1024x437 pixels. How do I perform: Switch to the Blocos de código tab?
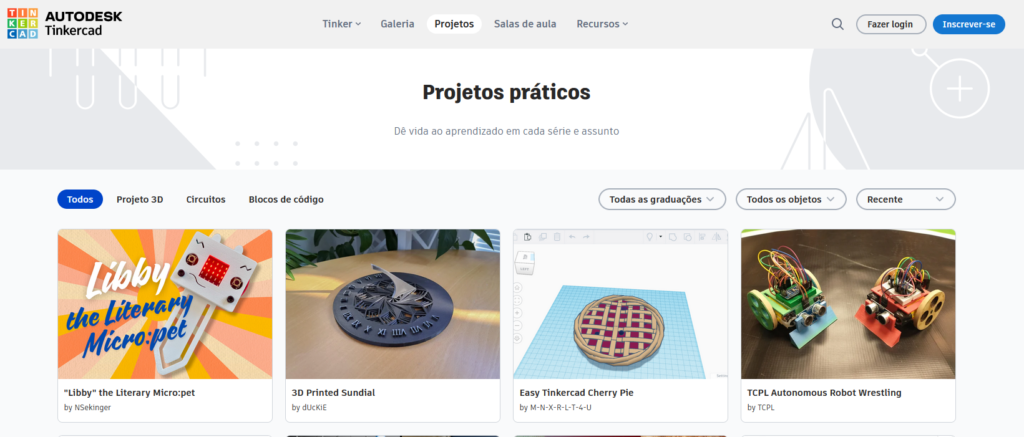286,199
